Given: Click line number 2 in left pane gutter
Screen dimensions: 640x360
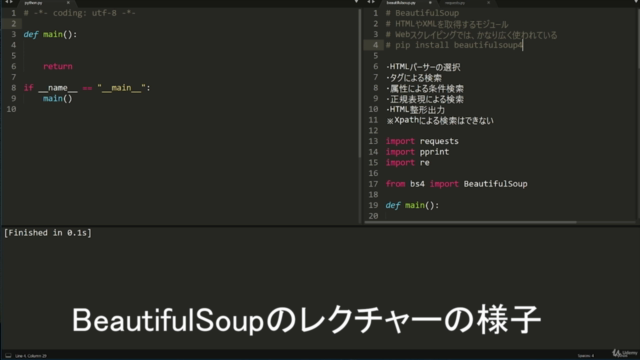Looking at the screenshot, I should coord(13,24).
